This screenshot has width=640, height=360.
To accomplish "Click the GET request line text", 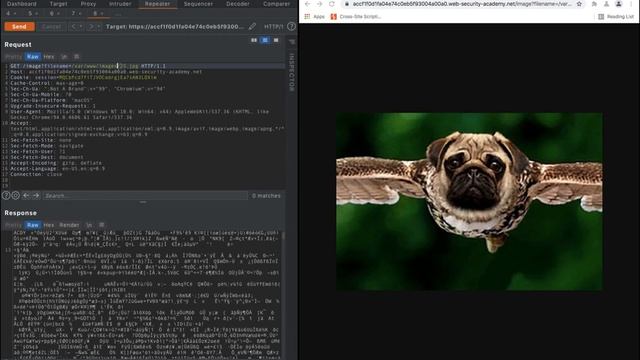I will click(x=88, y=66).
